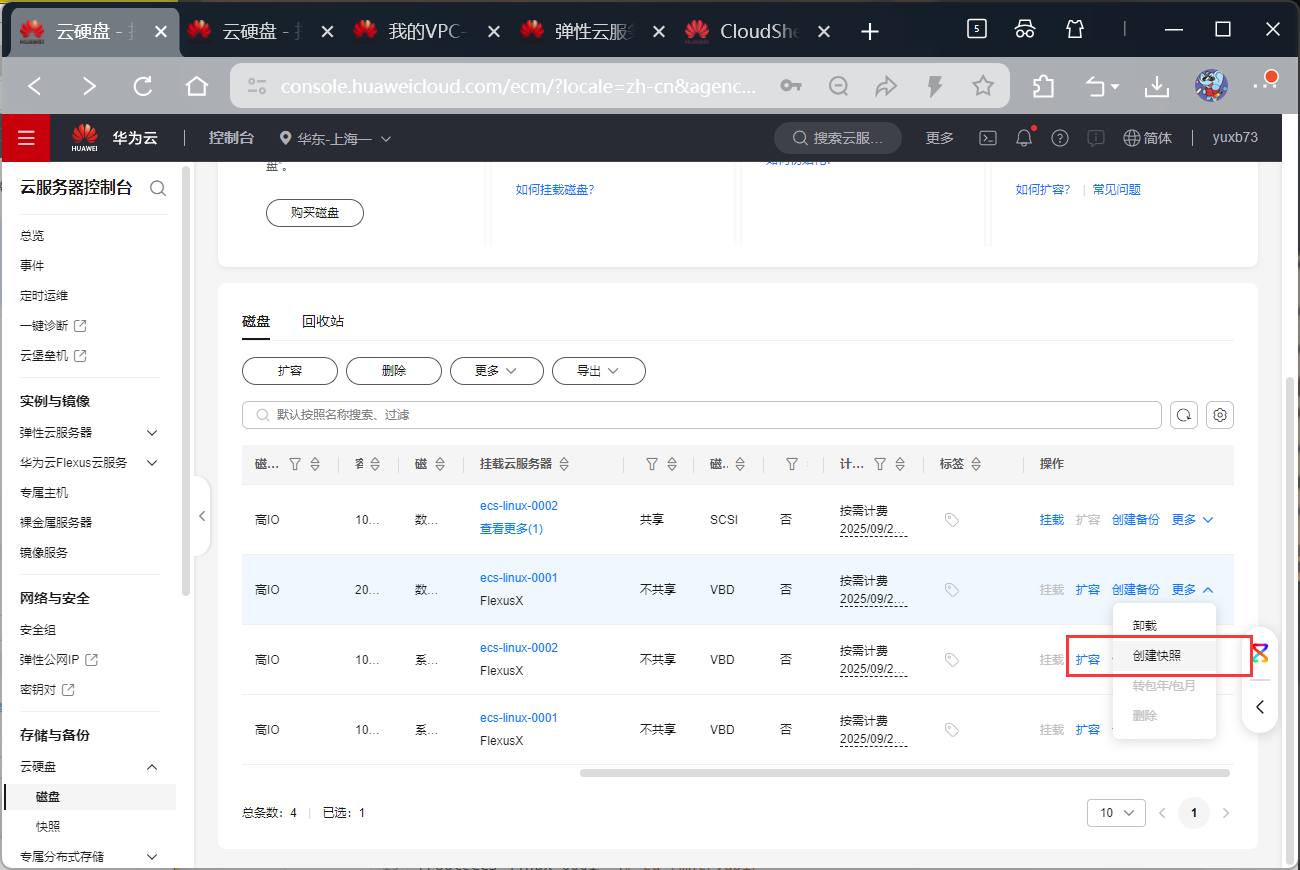Go to browser home page icon

[197, 87]
